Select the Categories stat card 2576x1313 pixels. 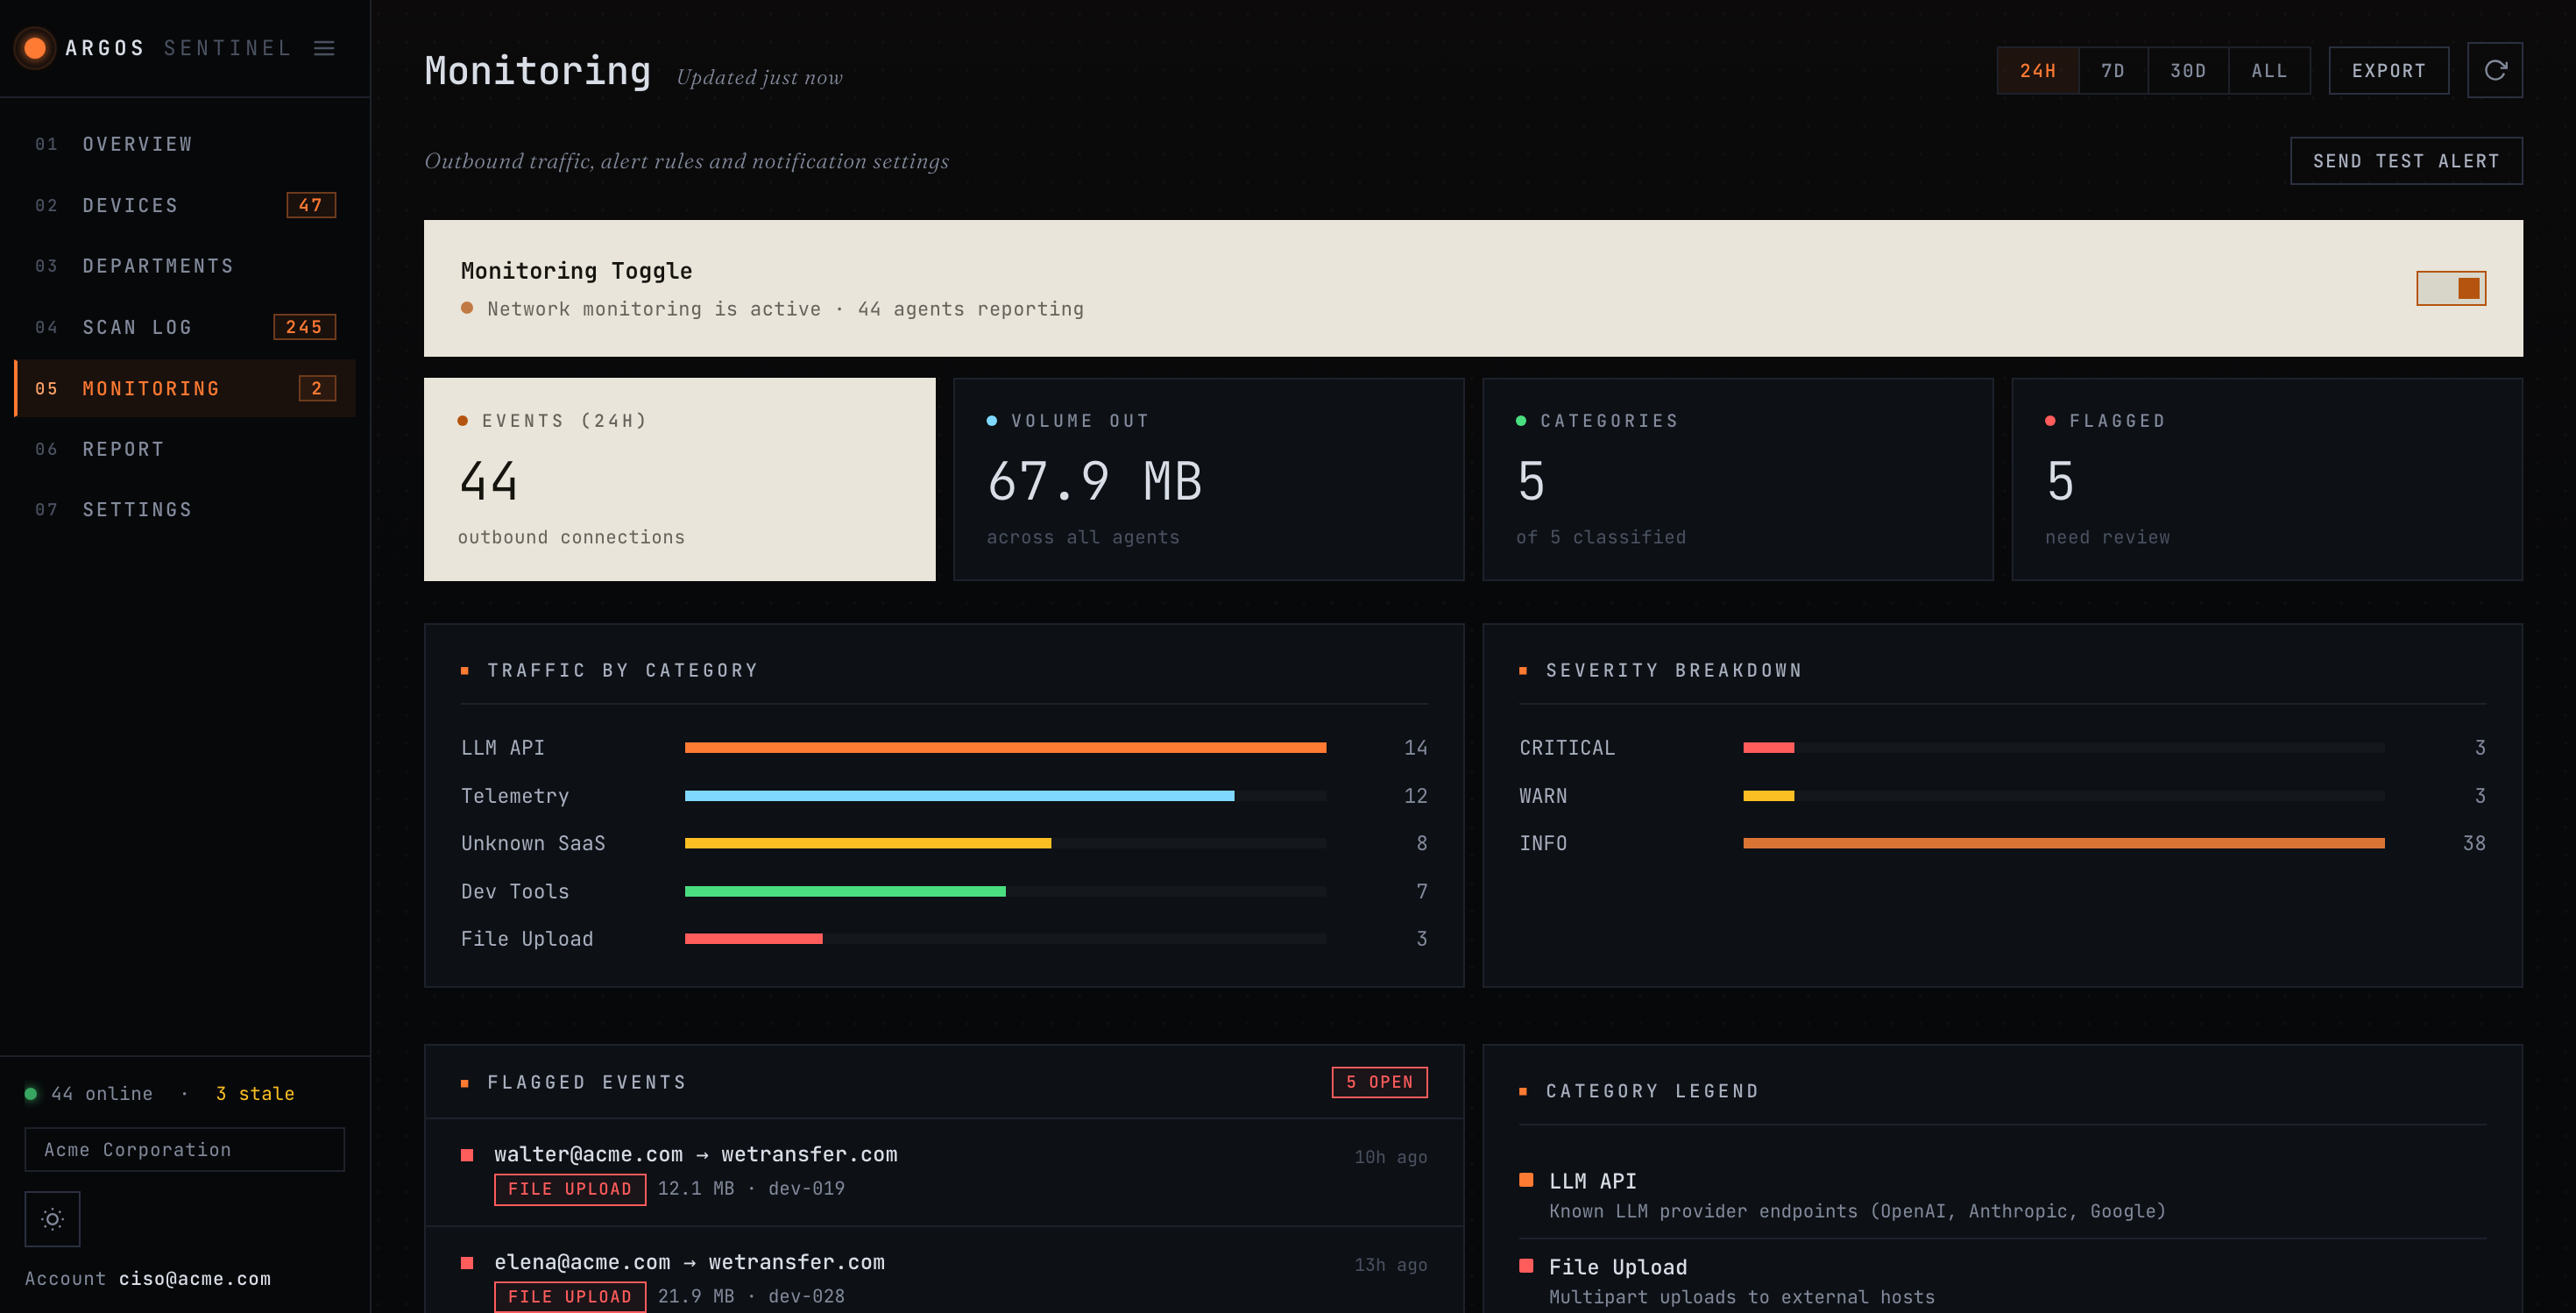point(1737,479)
